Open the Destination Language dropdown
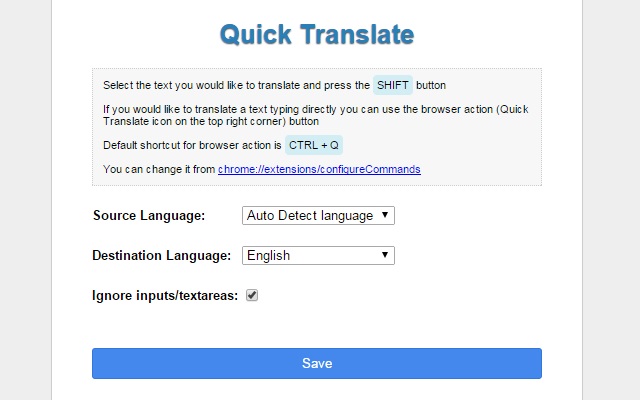 pyautogui.click(x=318, y=255)
